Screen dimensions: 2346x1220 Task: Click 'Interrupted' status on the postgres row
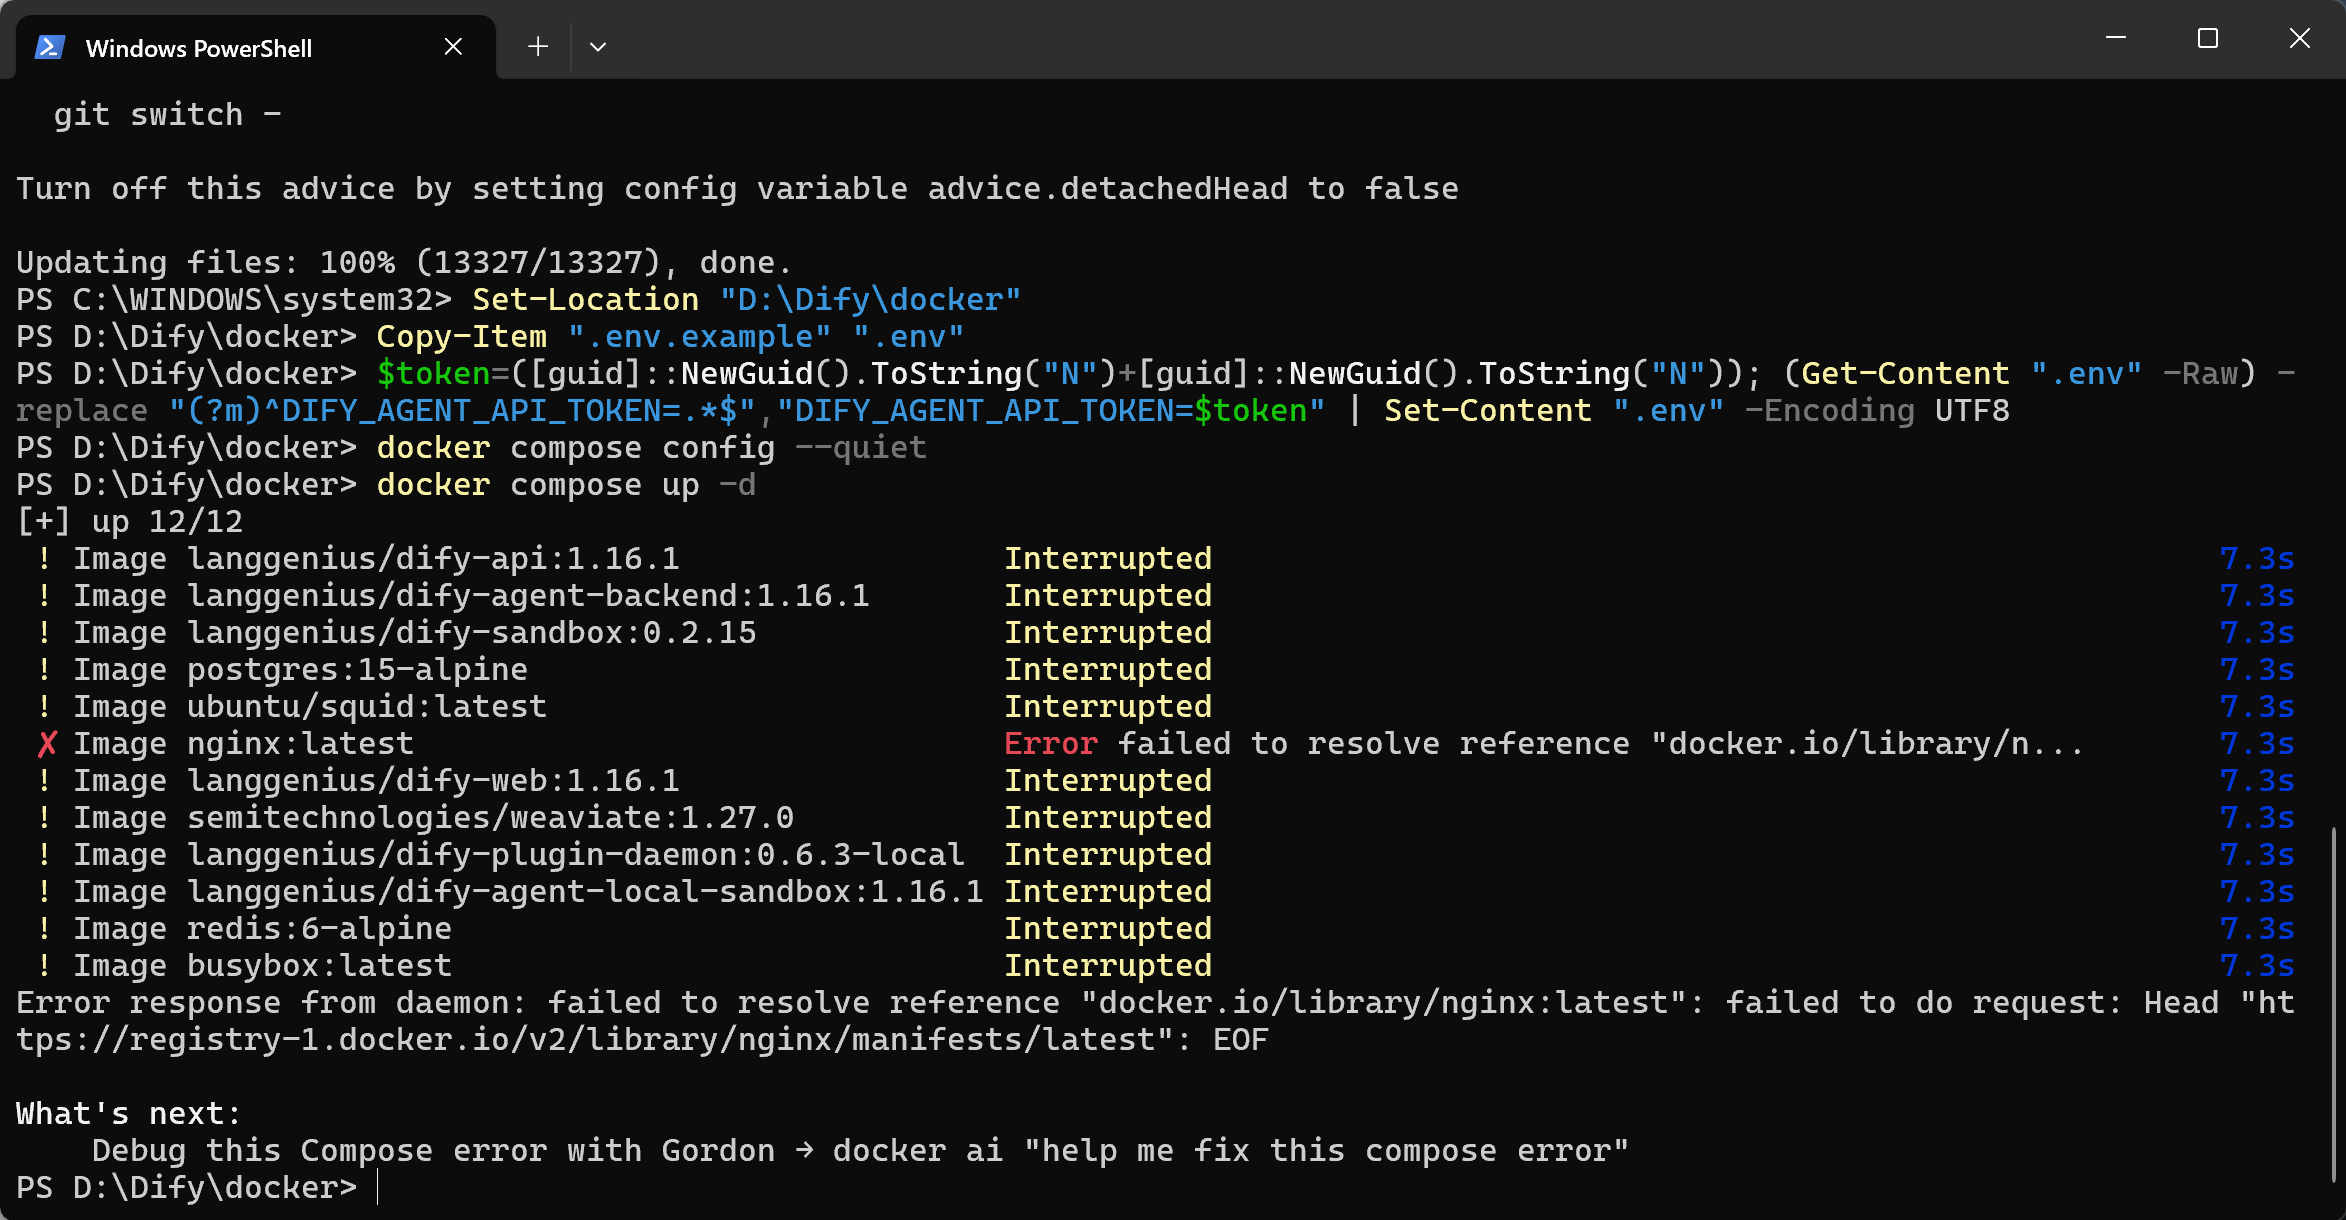pos(1108,670)
